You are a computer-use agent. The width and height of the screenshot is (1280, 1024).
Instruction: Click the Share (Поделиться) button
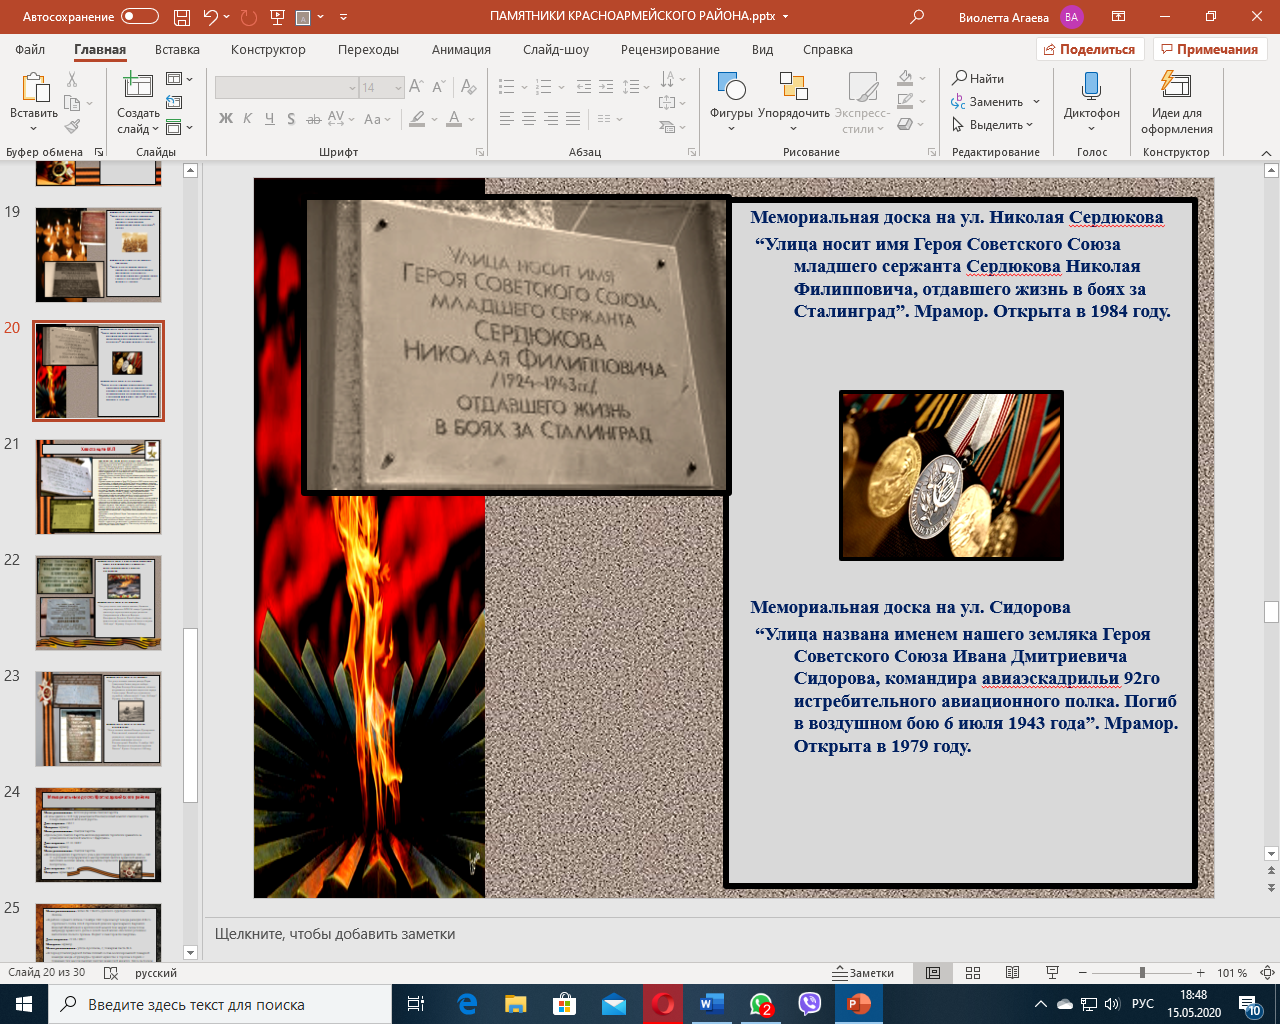pyautogui.click(x=1089, y=49)
